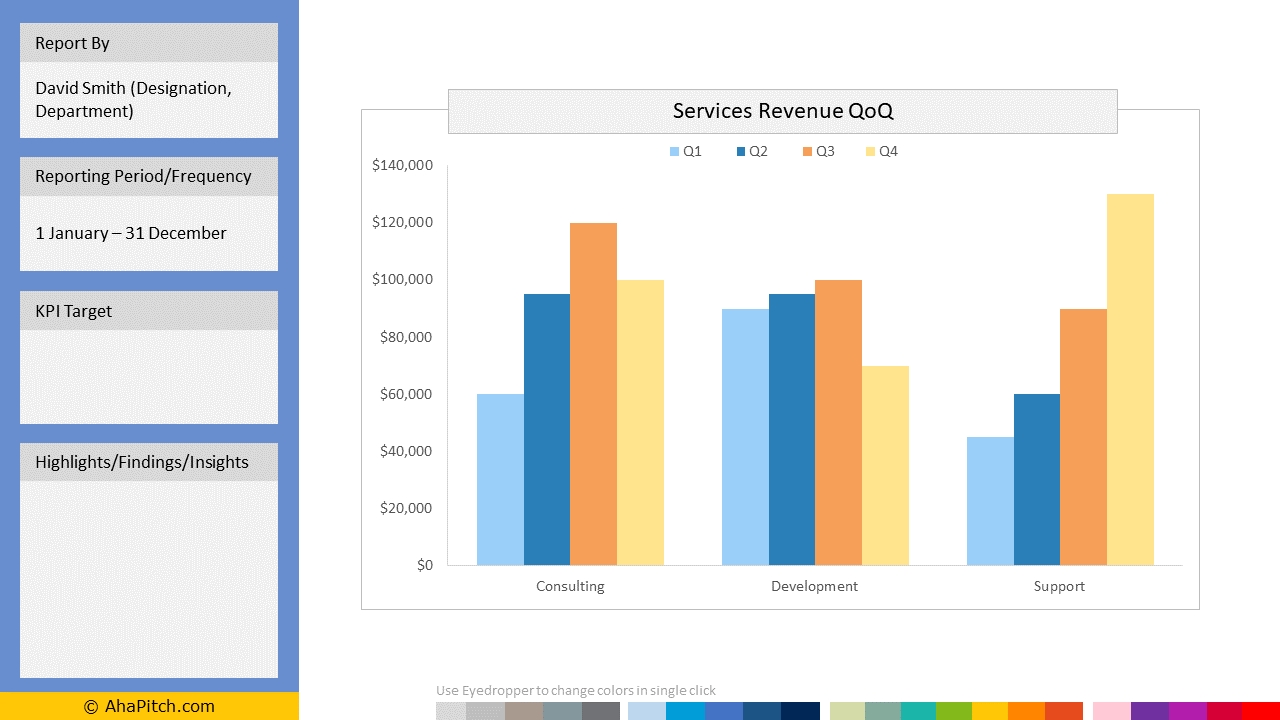The width and height of the screenshot is (1280, 720).
Task: Select the Consulting Q4 bar
Action: tap(640, 422)
